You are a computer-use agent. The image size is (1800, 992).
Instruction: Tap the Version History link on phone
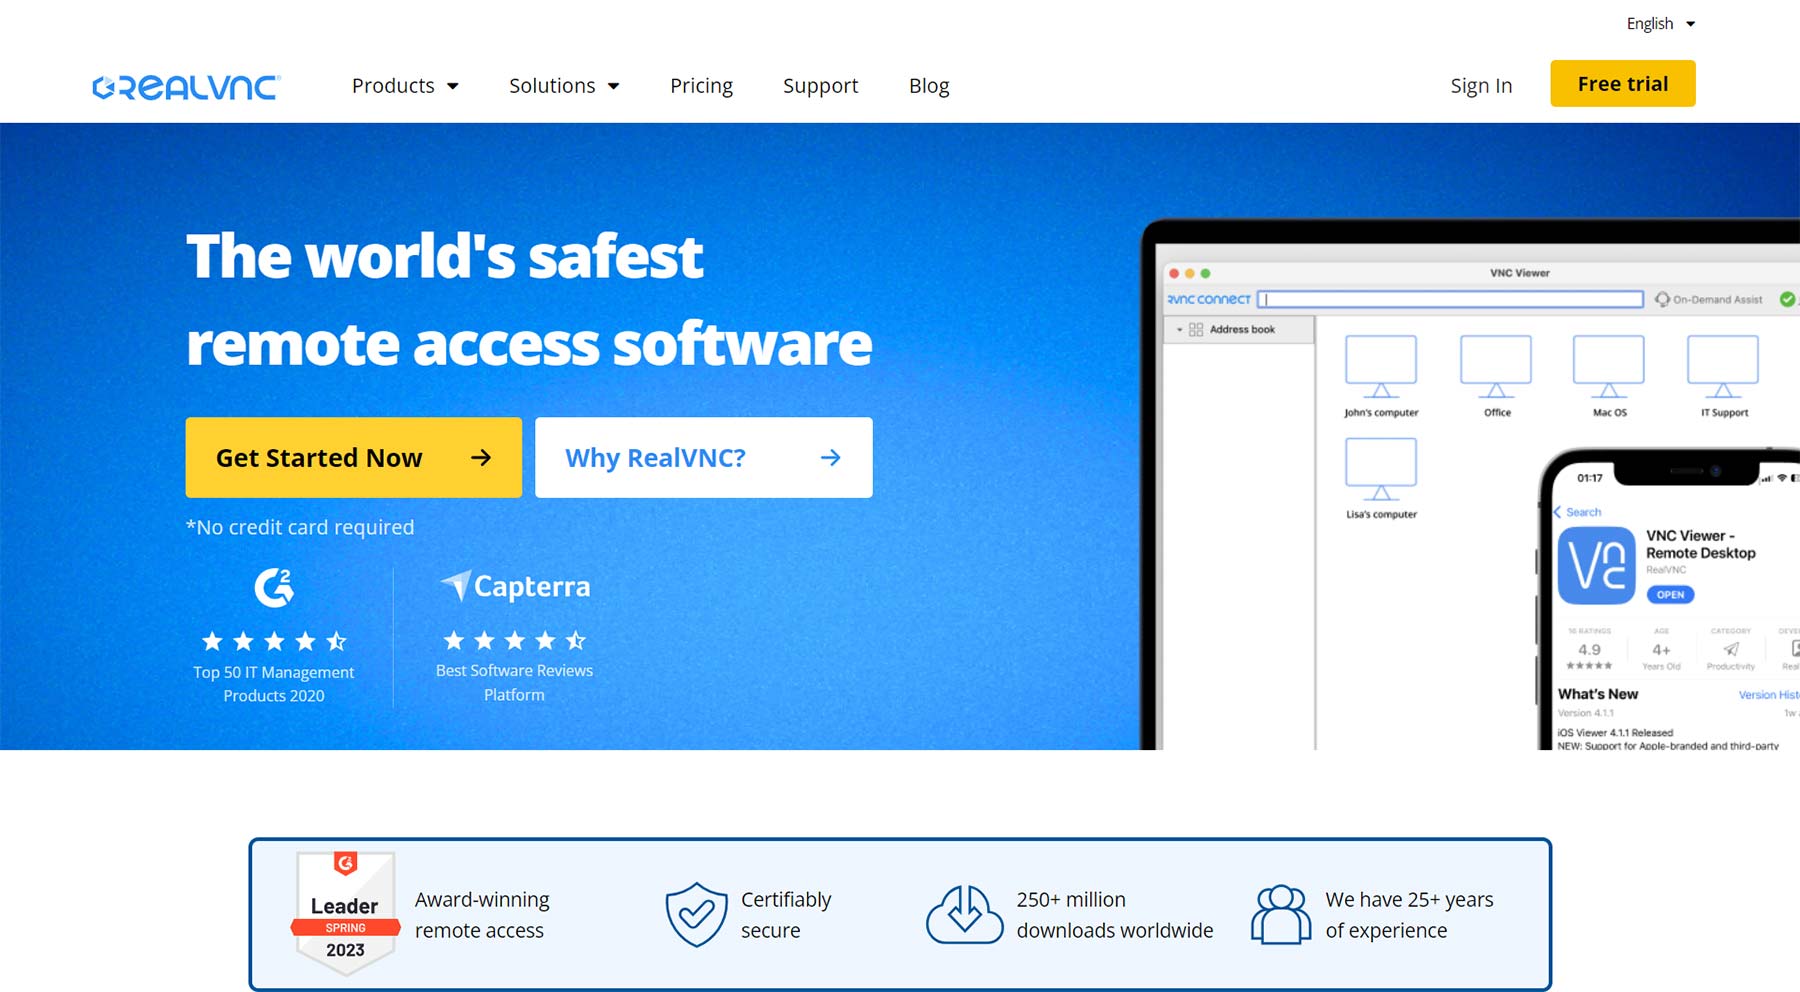(x=1768, y=695)
